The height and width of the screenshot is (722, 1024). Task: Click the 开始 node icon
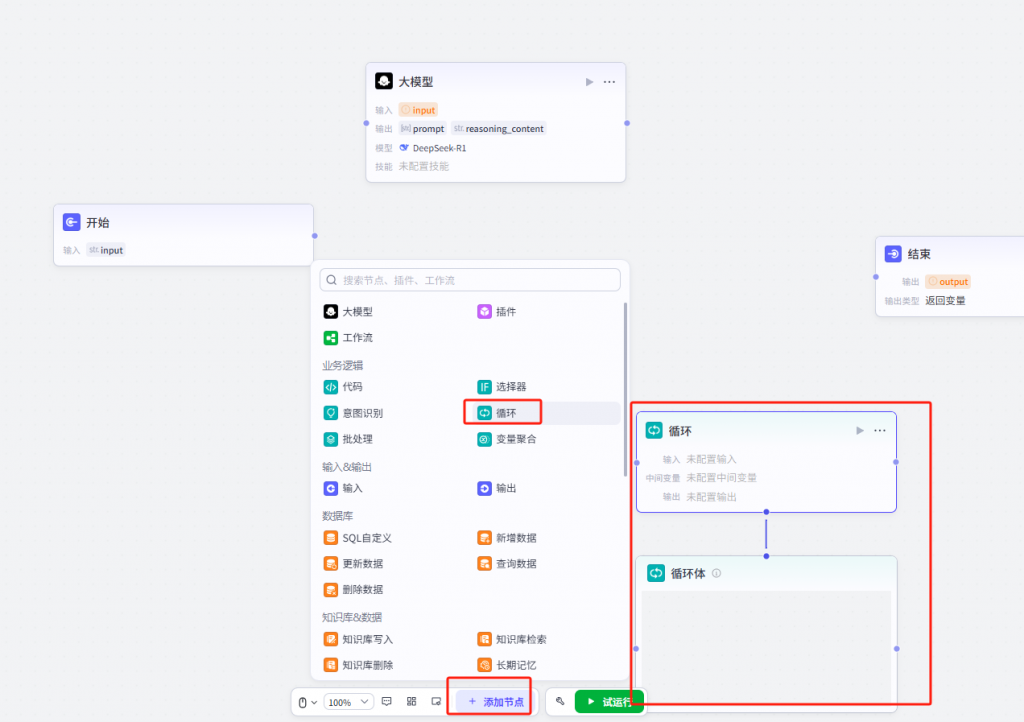[x=72, y=222]
